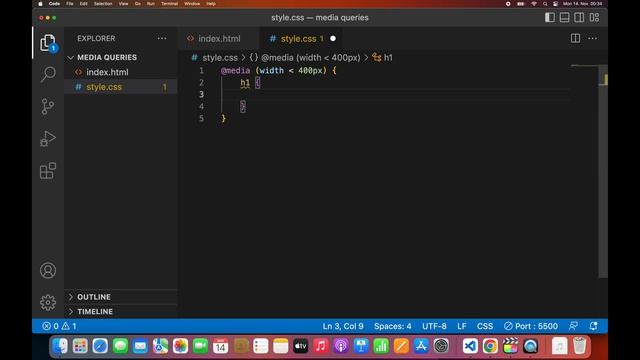Open Final Cut Pro from the dock
The height and width of the screenshot is (360, 640).
point(510,346)
